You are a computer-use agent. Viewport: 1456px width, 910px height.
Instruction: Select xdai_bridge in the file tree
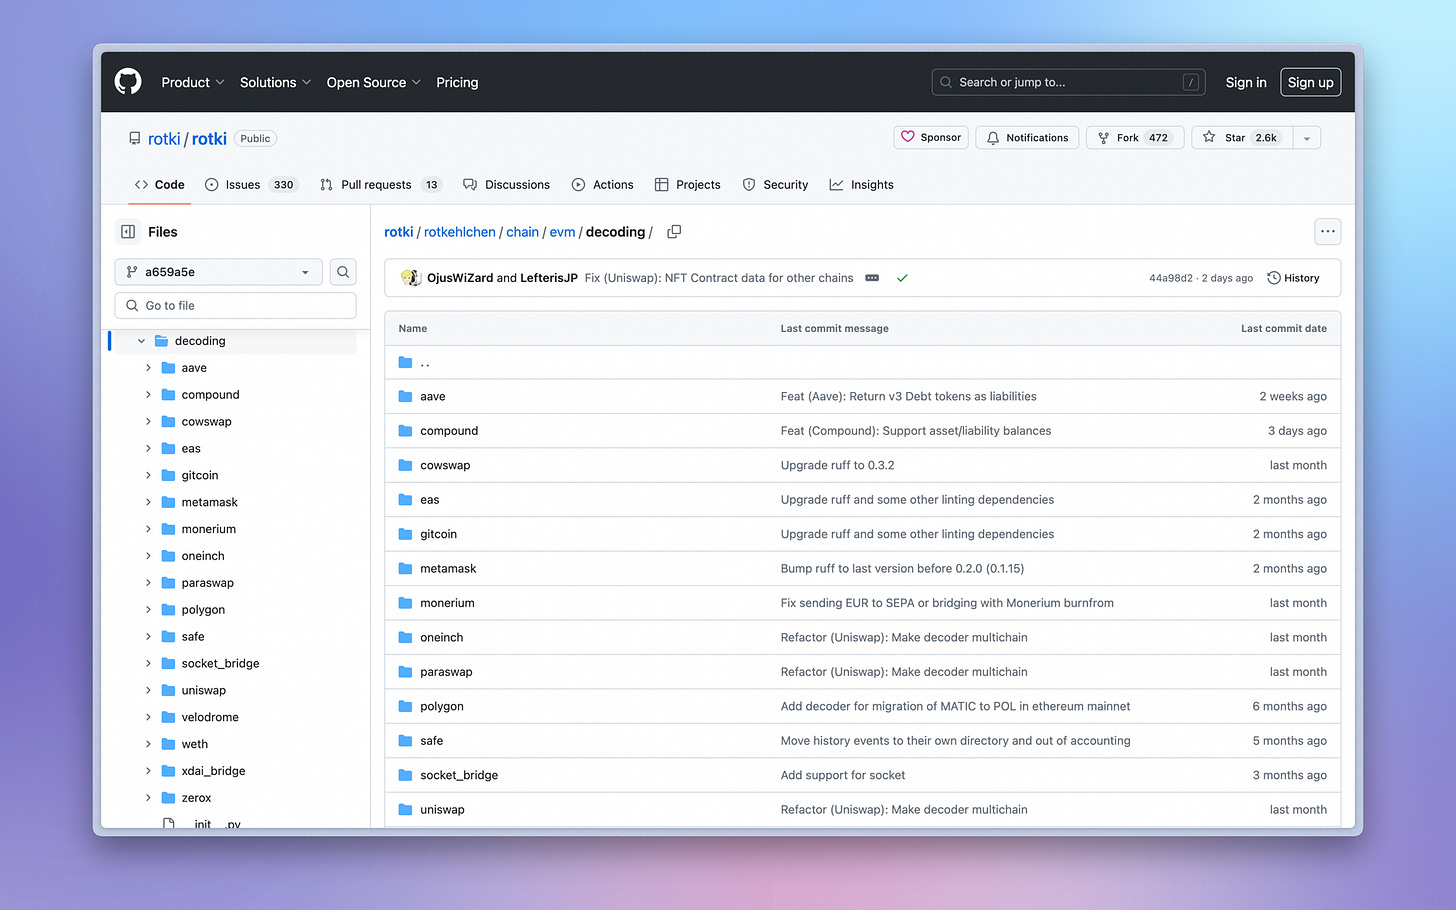[213, 771]
